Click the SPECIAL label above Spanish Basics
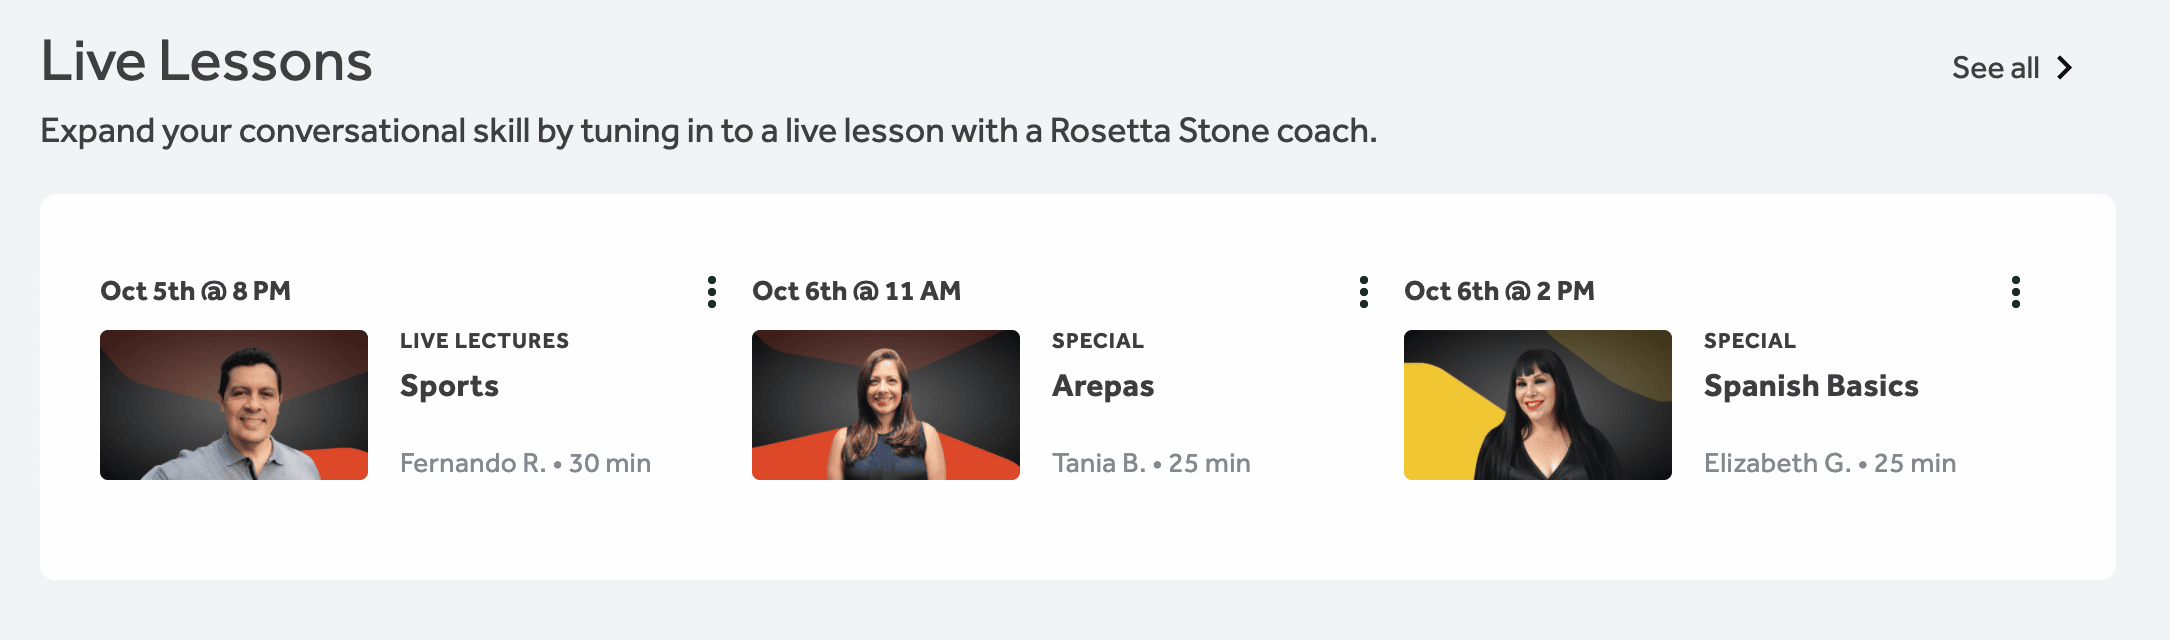This screenshot has height=640, width=2170. 1750,341
